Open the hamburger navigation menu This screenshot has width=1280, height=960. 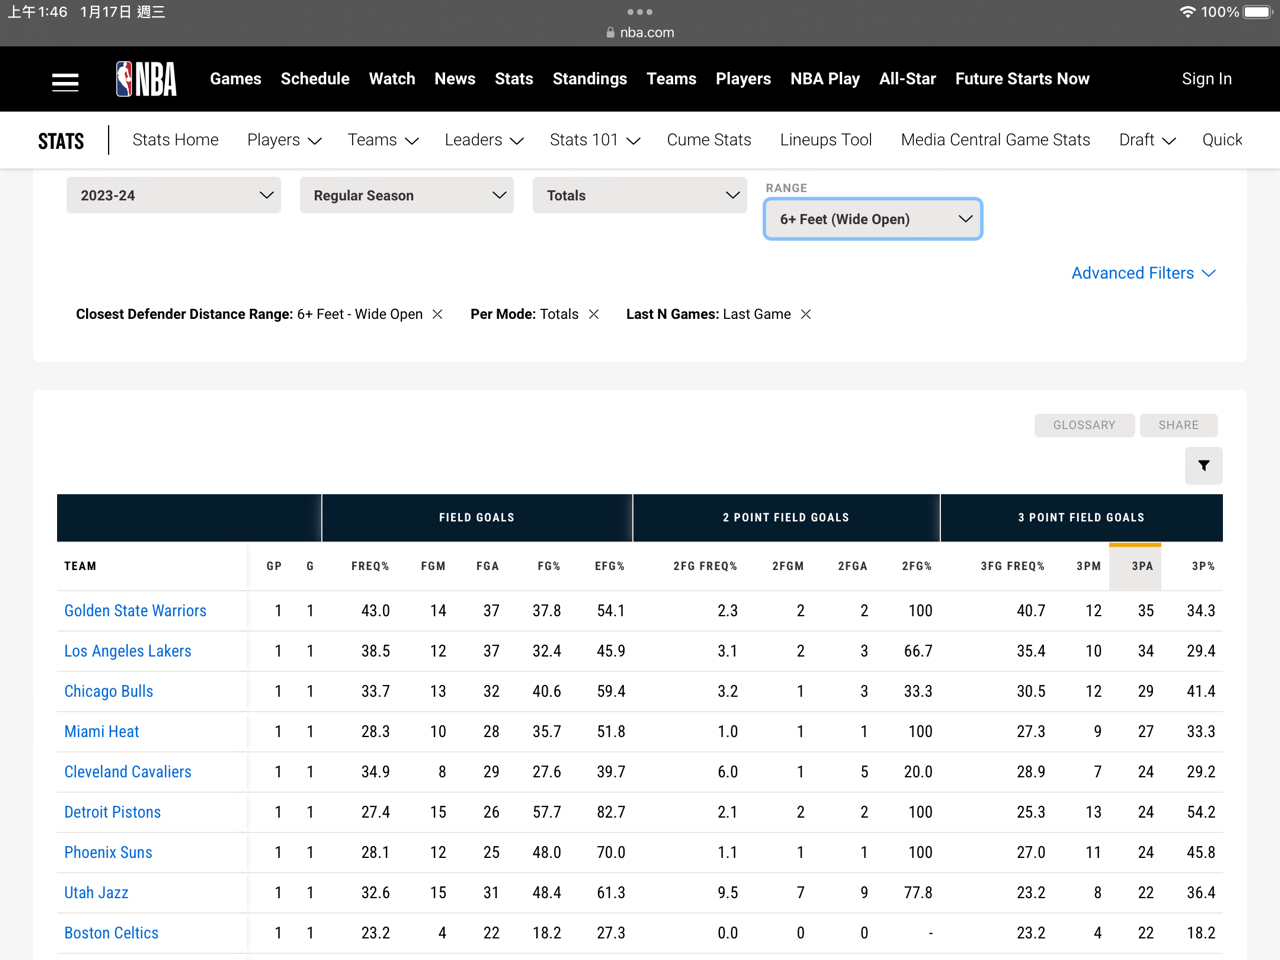click(65, 81)
